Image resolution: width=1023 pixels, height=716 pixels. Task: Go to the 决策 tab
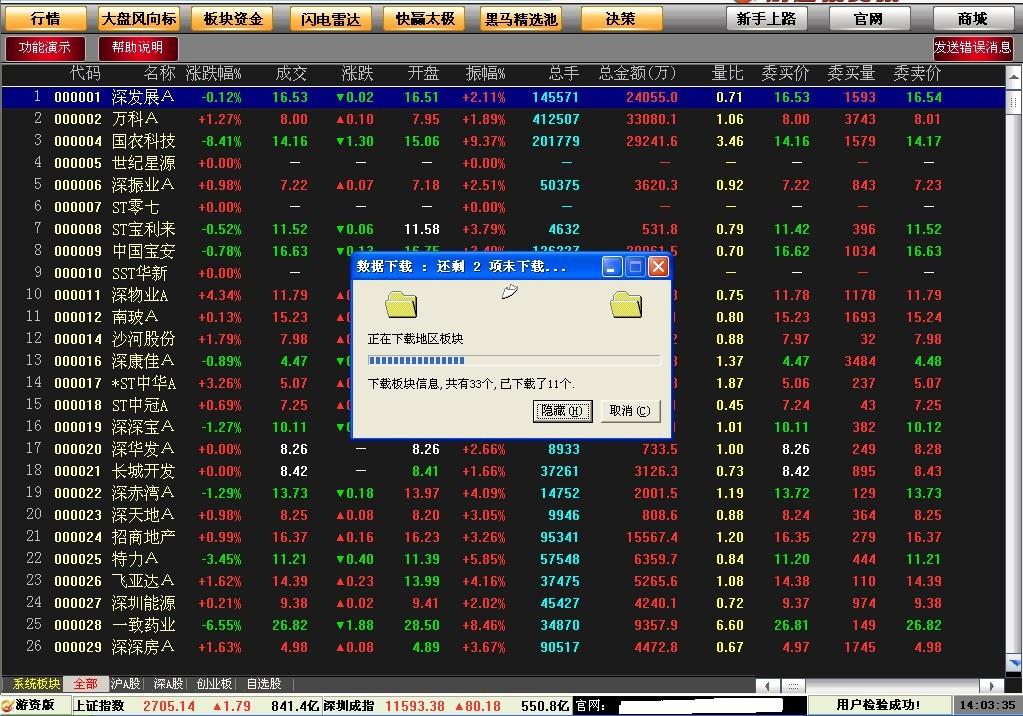pos(620,19)
